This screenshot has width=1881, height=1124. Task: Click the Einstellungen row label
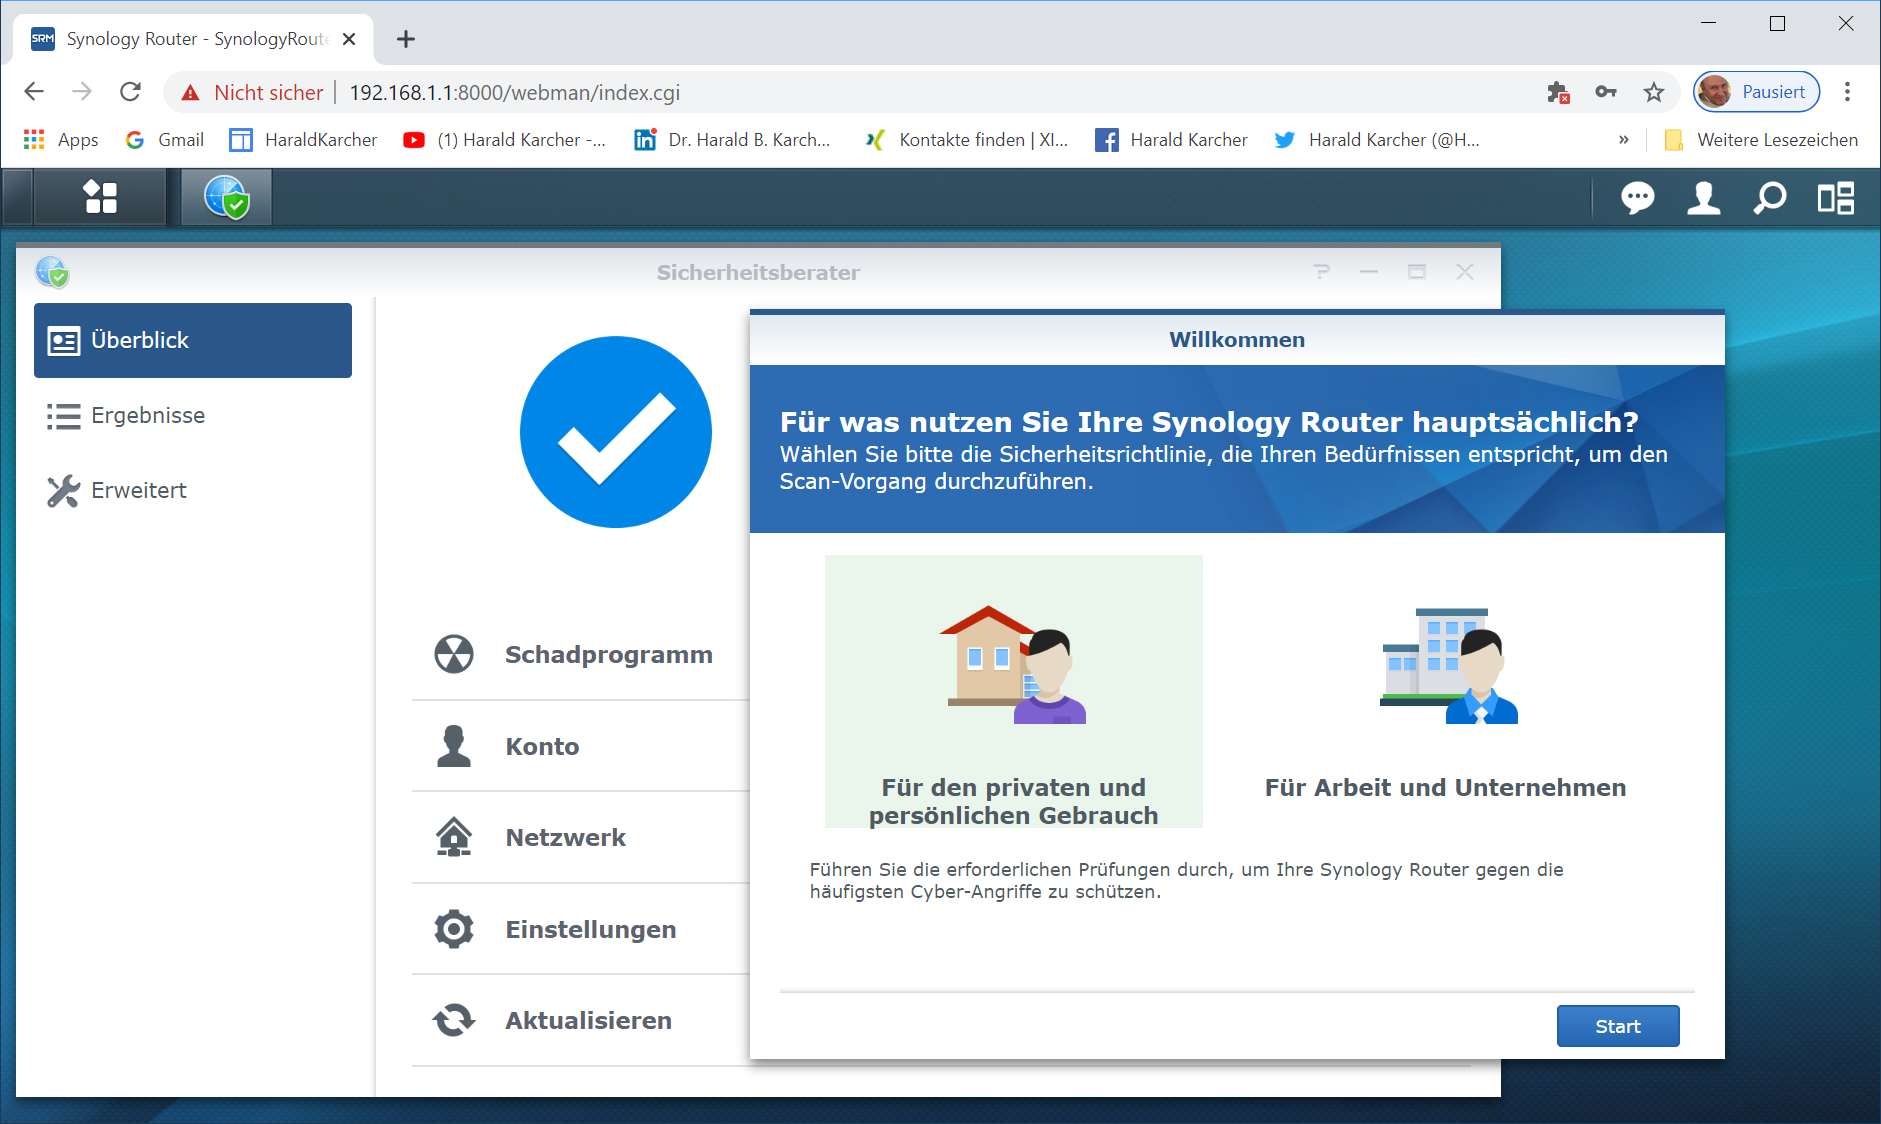pyautogui.click(x=591, y=929)
